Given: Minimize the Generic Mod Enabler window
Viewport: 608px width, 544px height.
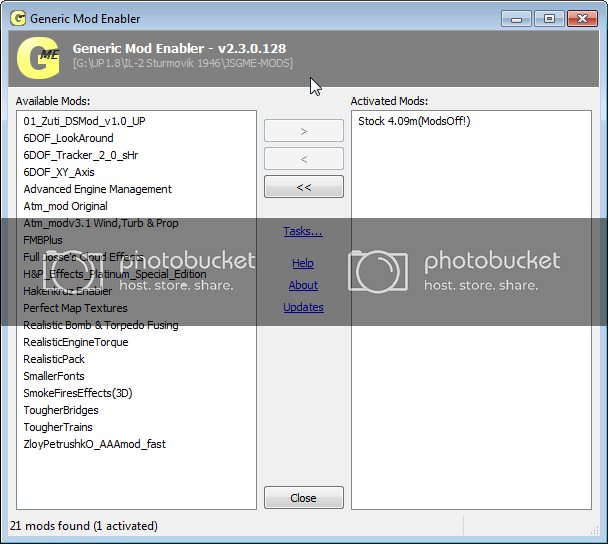Looking at the screenshot, I should coord(516,19).
